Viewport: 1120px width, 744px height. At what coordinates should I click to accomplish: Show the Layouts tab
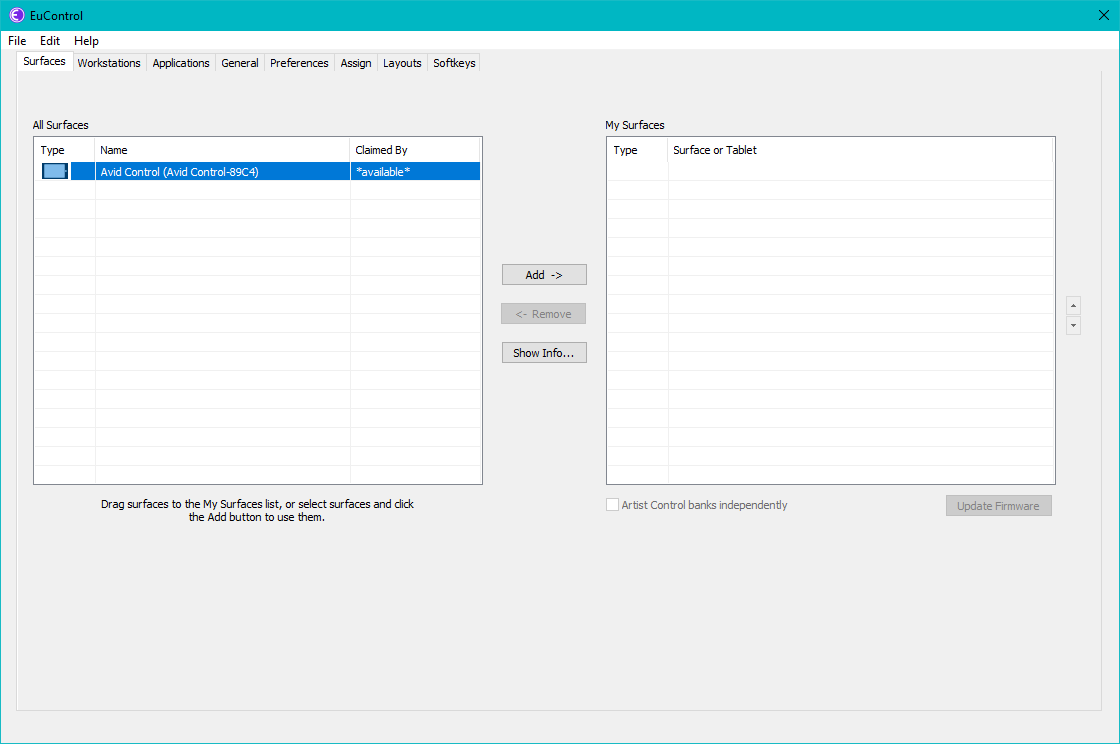(x=402, y=63)
